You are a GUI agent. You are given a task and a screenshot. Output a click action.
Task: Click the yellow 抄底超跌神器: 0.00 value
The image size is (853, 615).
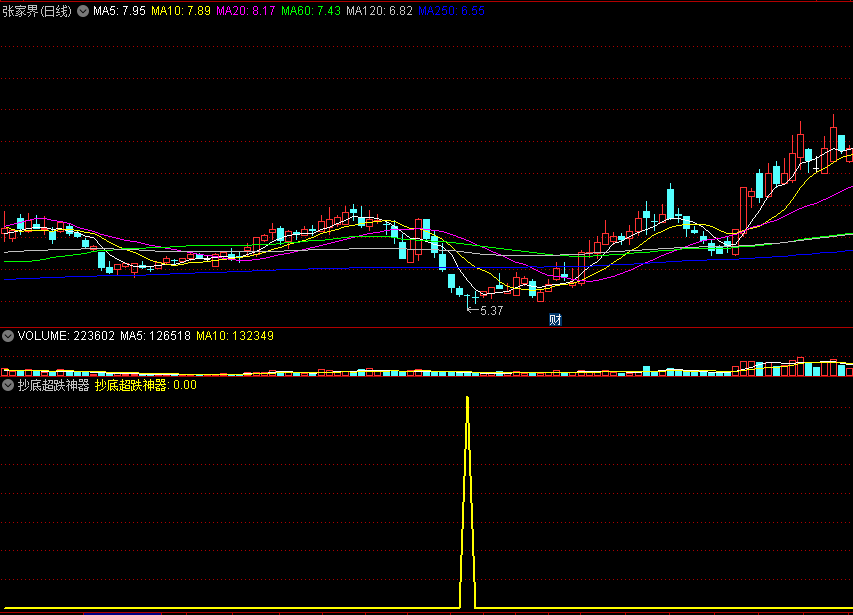[146, 386]
